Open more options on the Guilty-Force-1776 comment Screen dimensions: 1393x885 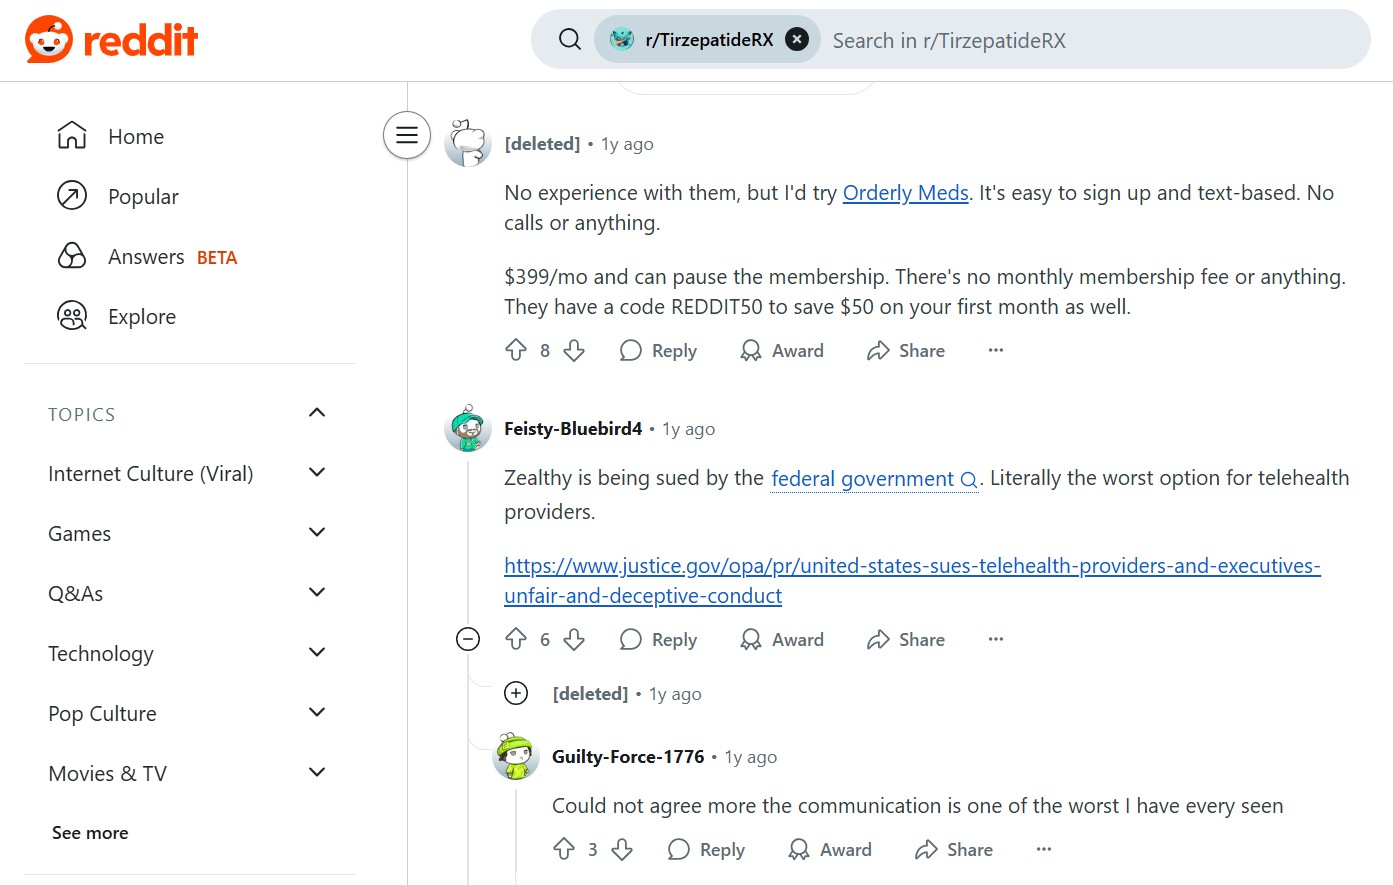(x=1044, y=849)
